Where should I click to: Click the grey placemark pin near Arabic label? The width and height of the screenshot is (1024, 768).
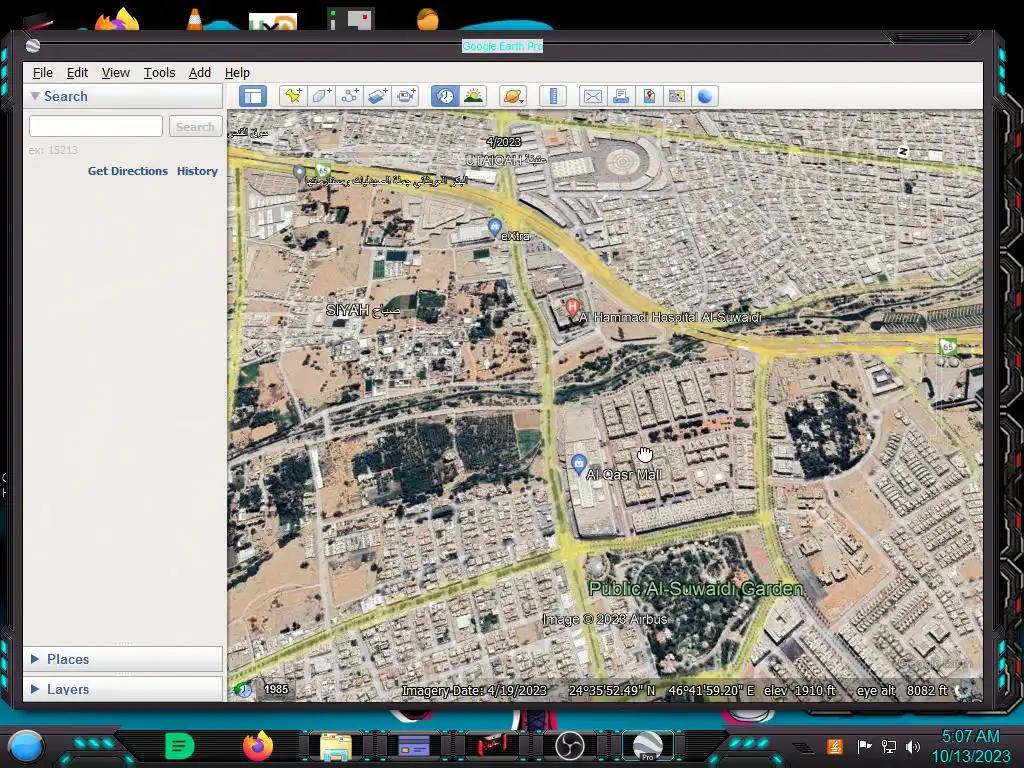pyautogui.click(x=299, y=173)
